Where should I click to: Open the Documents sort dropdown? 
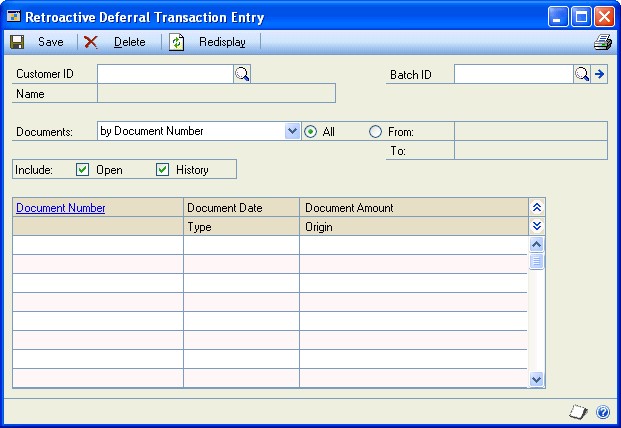[x=292, y=131]
